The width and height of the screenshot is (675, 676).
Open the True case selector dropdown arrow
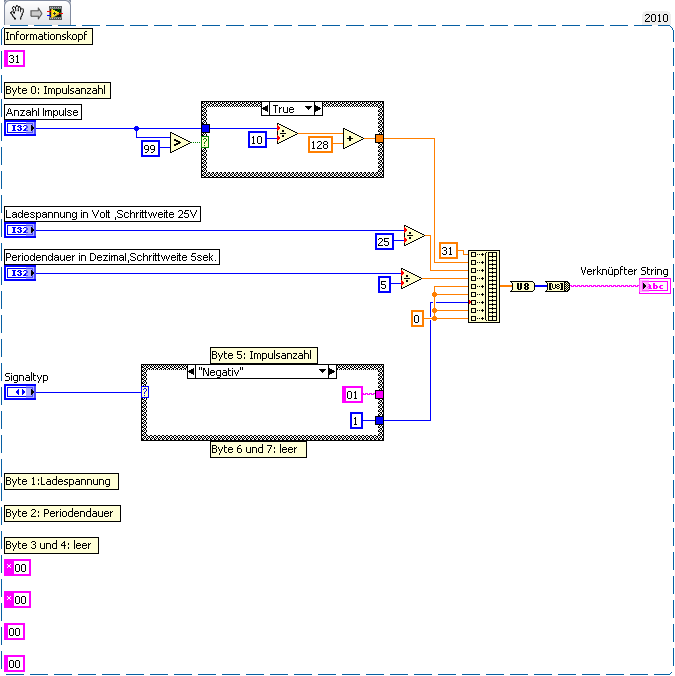coord(308,108)
